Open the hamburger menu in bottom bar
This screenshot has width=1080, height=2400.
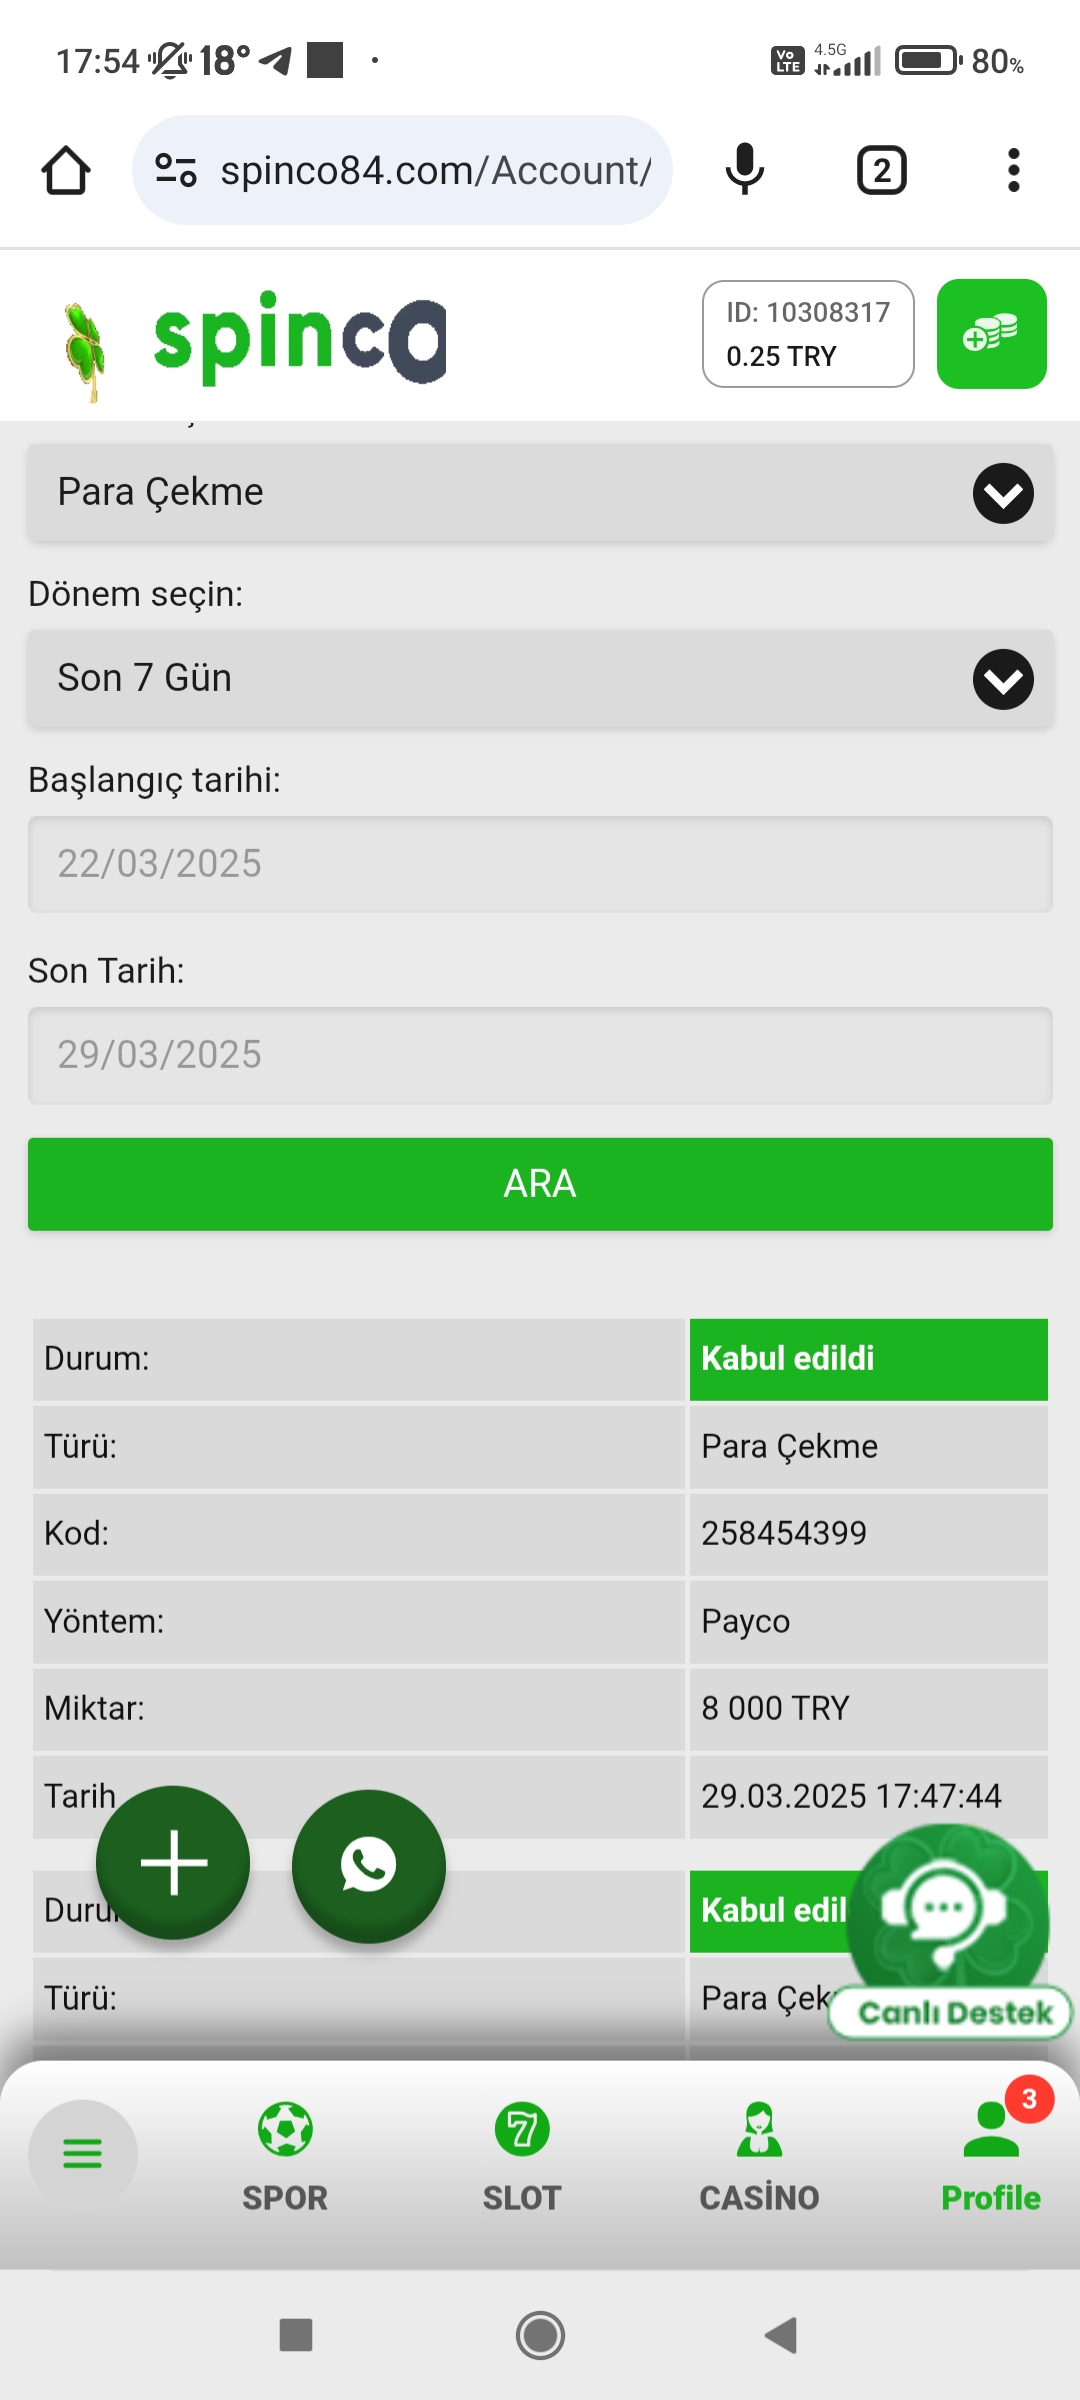82,2152
